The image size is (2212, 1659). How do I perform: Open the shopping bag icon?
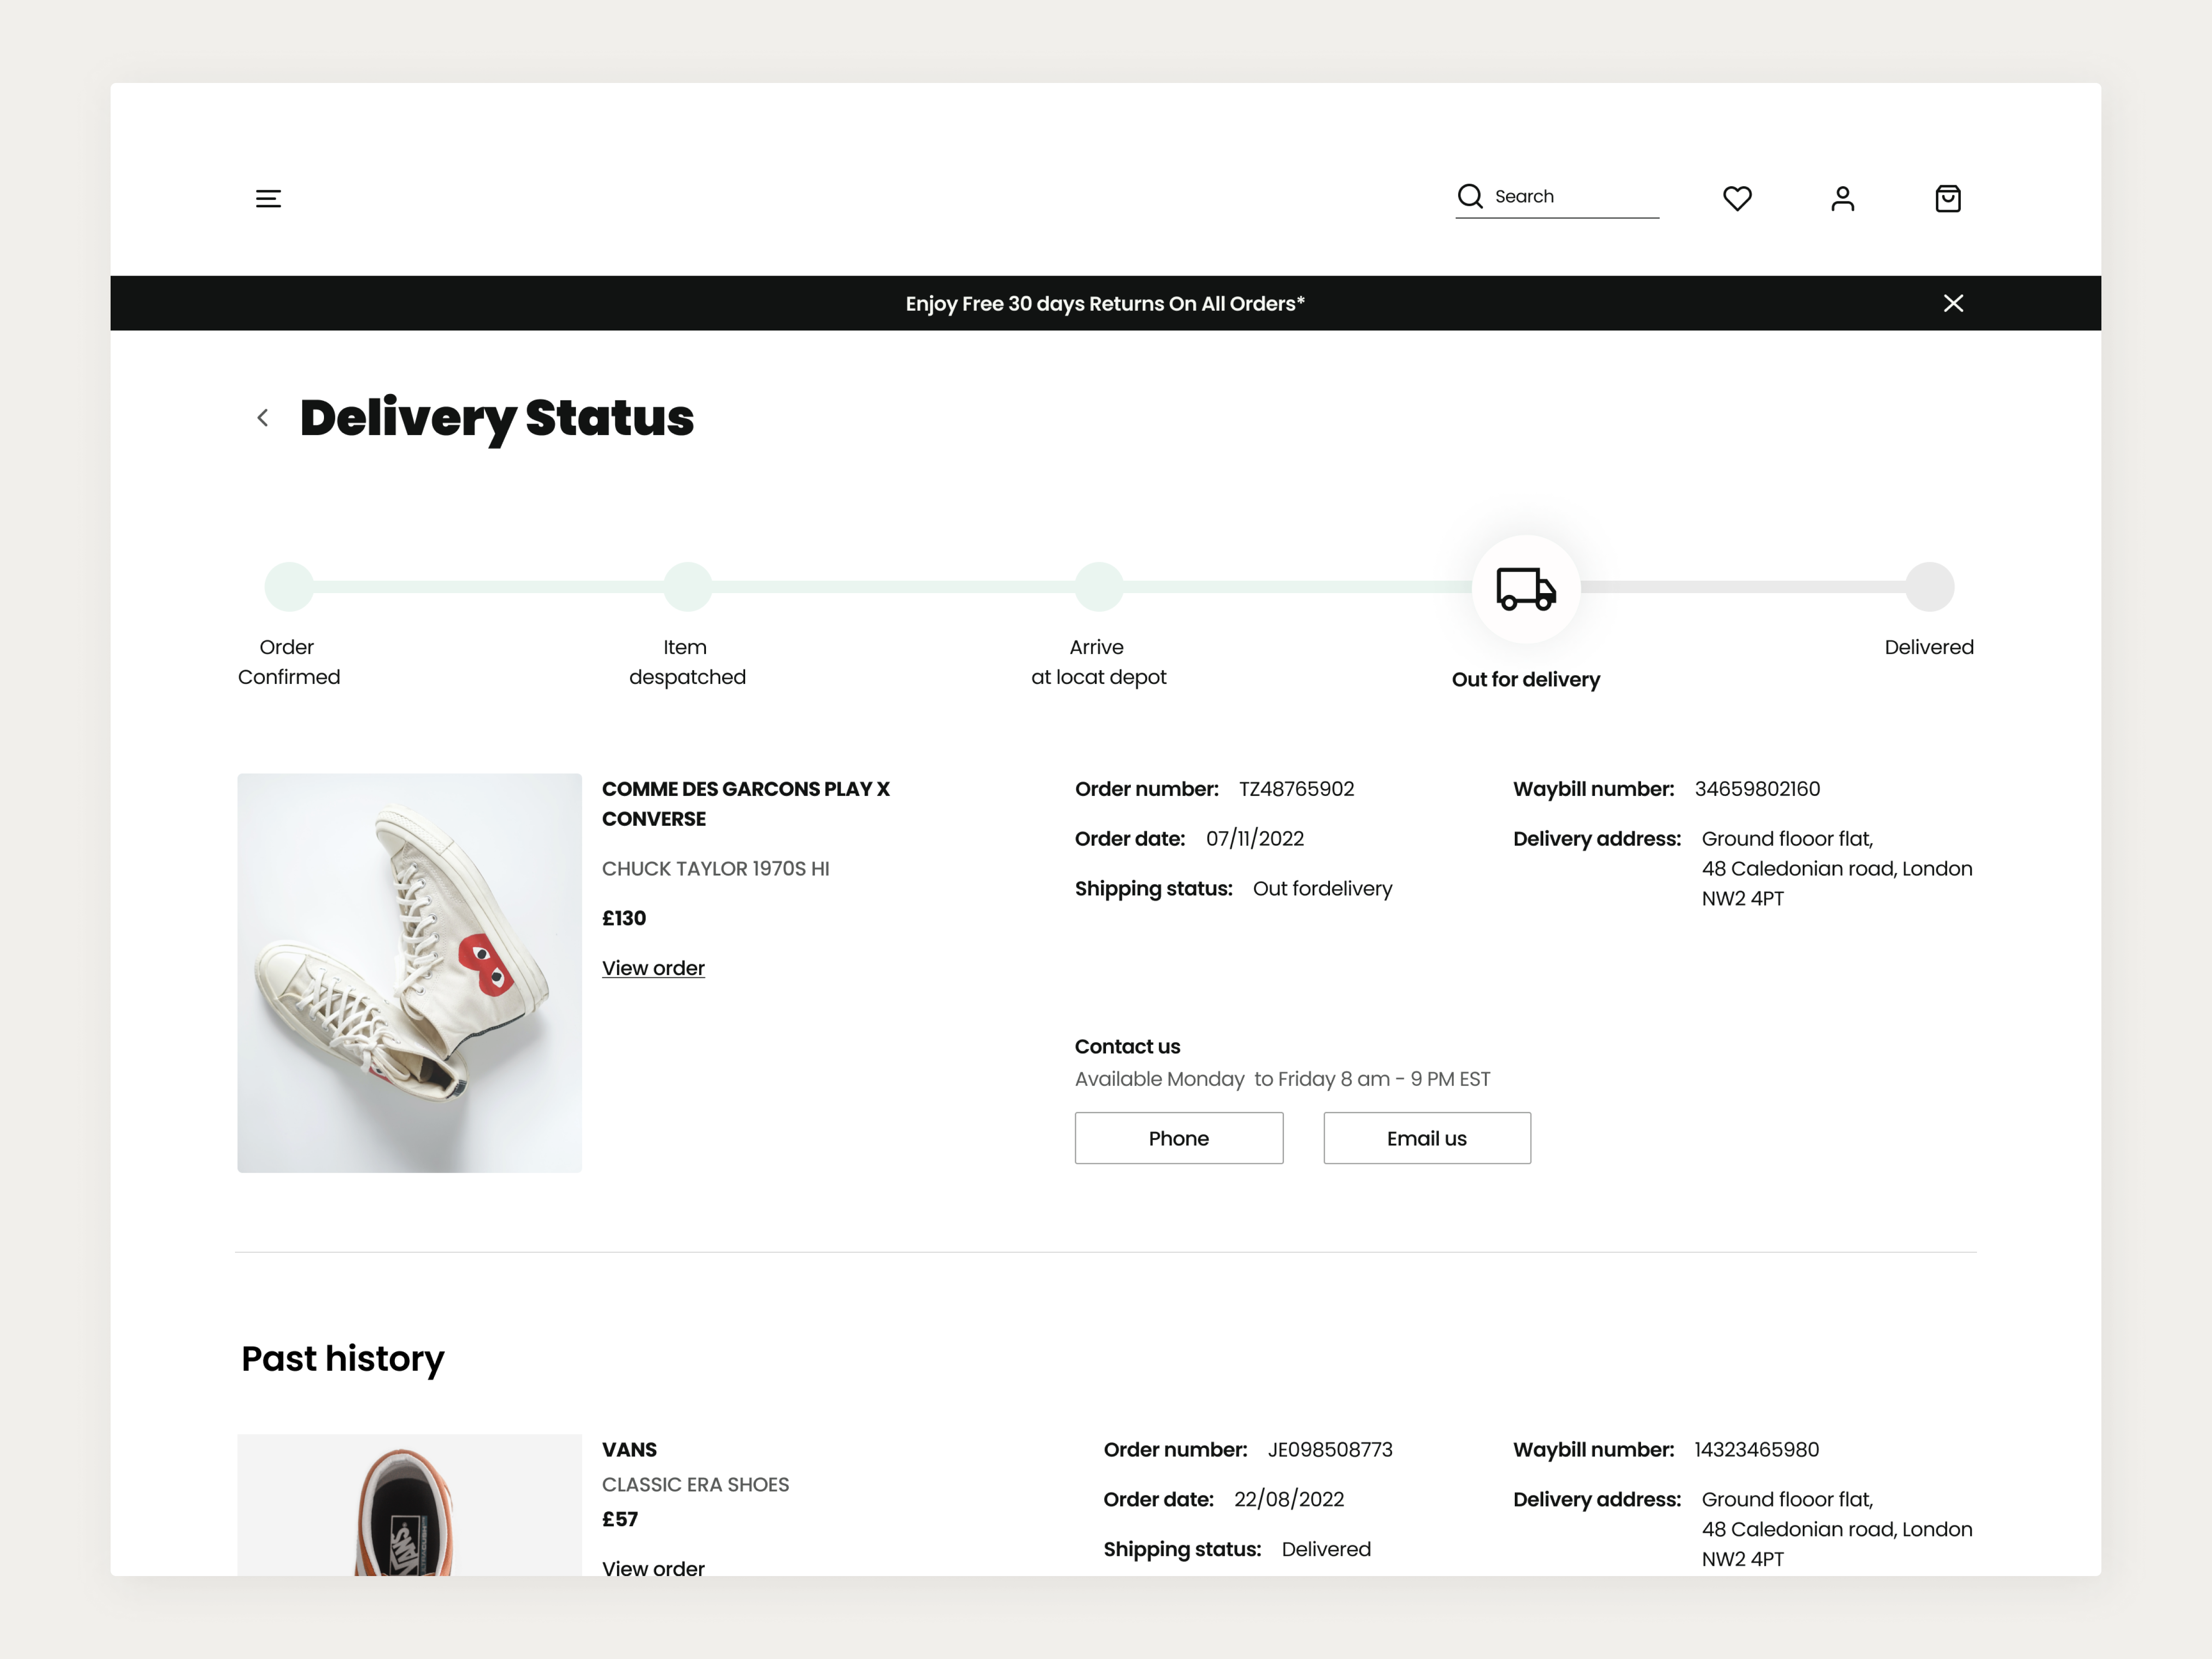pos(1947,199)
